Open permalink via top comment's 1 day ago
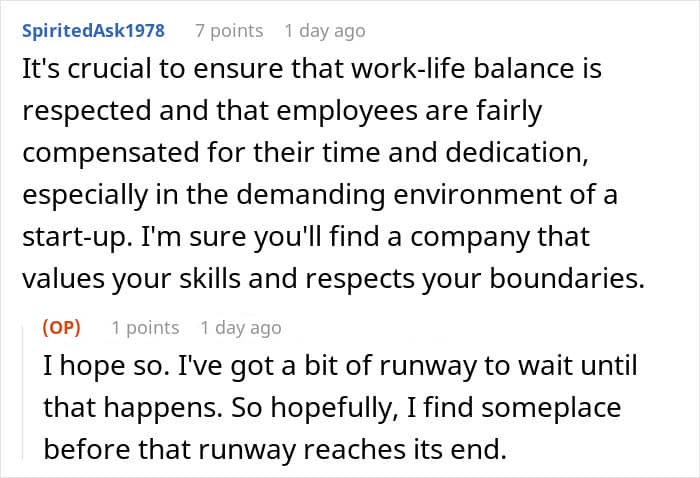The height and width of the screenshot is (478, 700). coord(325,31)
